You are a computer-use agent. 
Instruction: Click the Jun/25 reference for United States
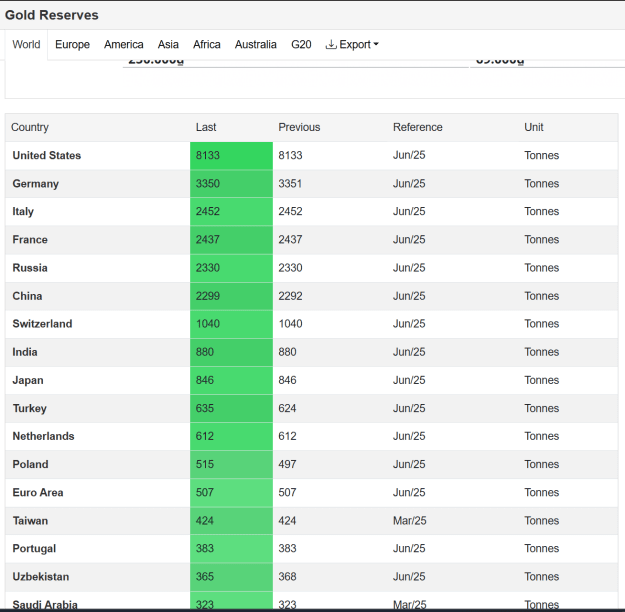409,155
